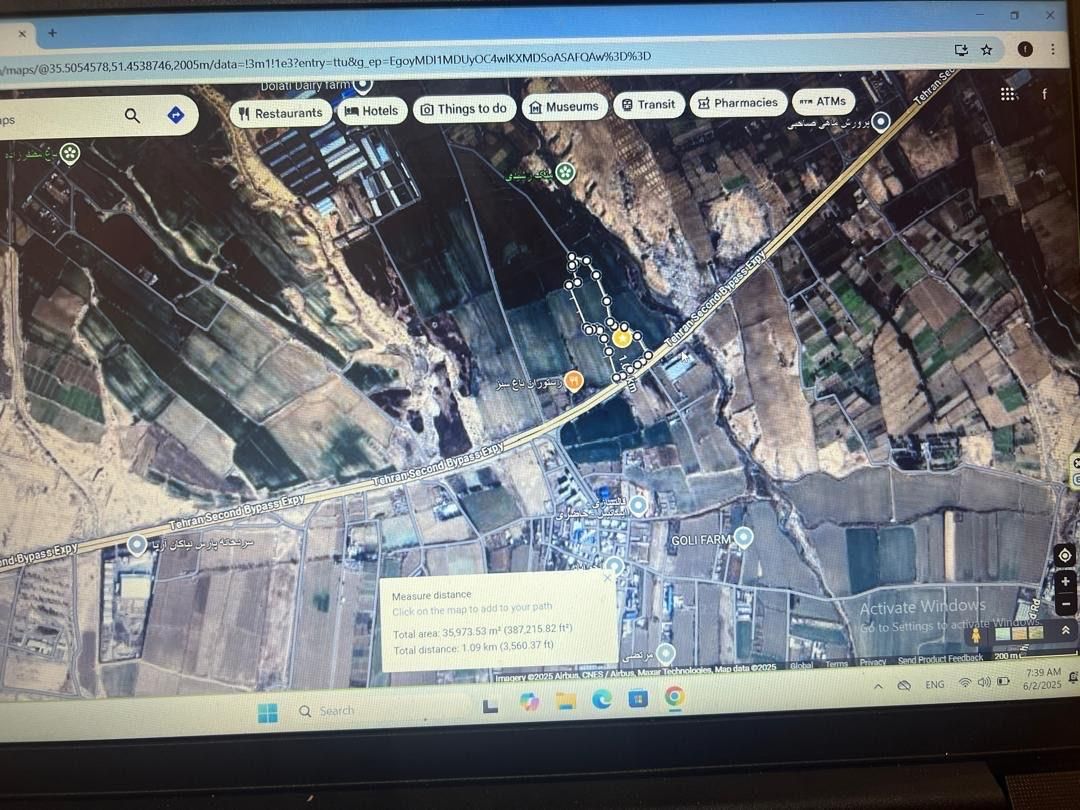This screenshot has height=810, width=1080.
Task: Open Microsoft Edge from the taskbar
Action: pos(602,699)
